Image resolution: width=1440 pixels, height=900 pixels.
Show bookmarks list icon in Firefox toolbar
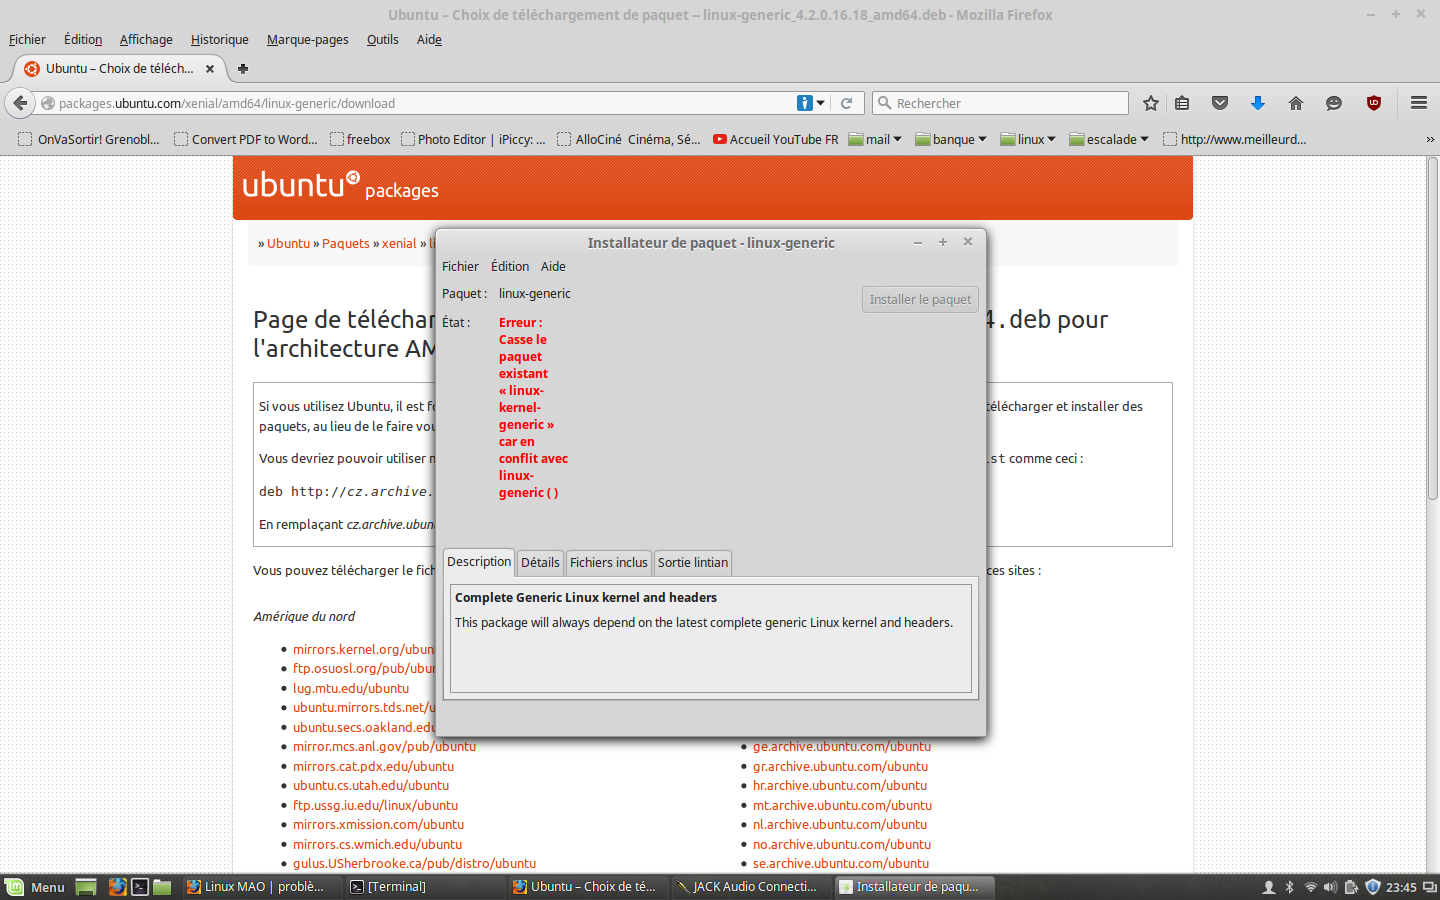1182,103
